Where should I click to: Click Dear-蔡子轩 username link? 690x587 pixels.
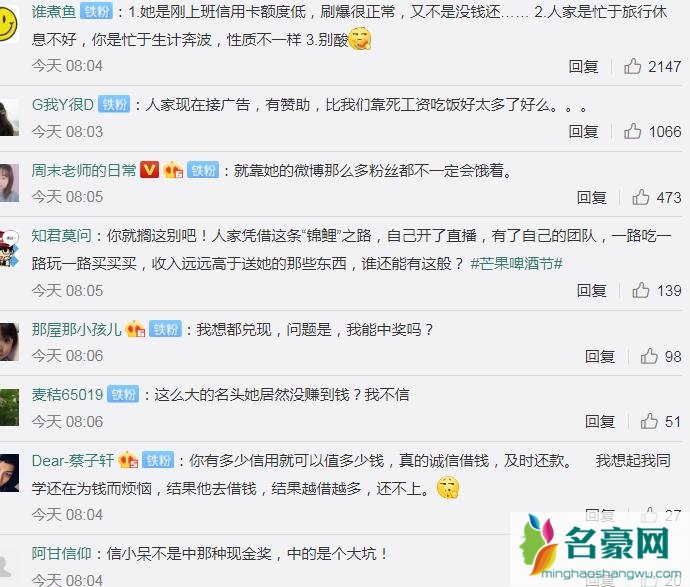coord(73,460)
